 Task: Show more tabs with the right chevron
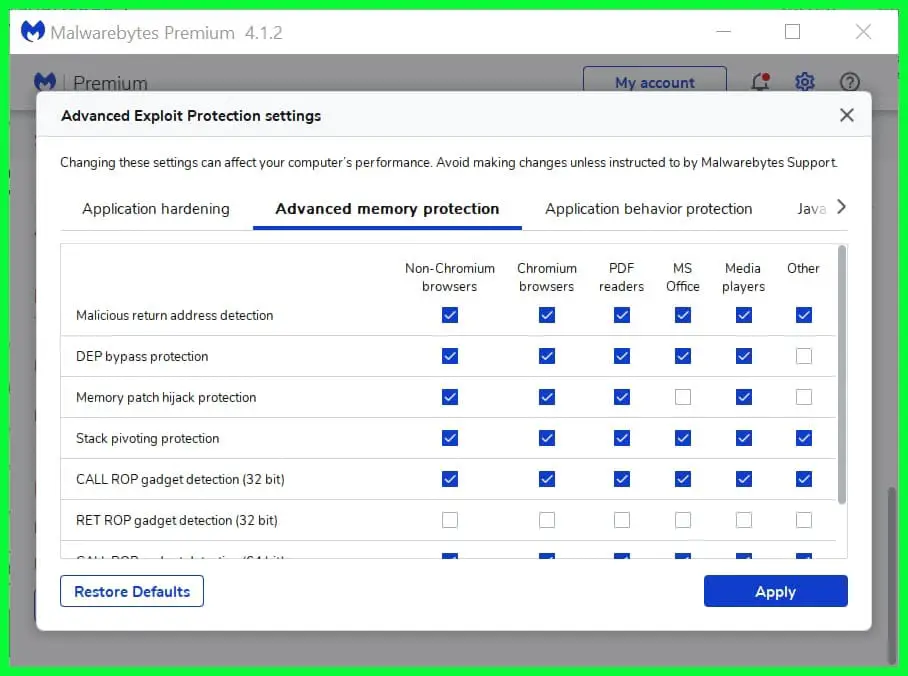pyautogui.click(x=841, y=207)
